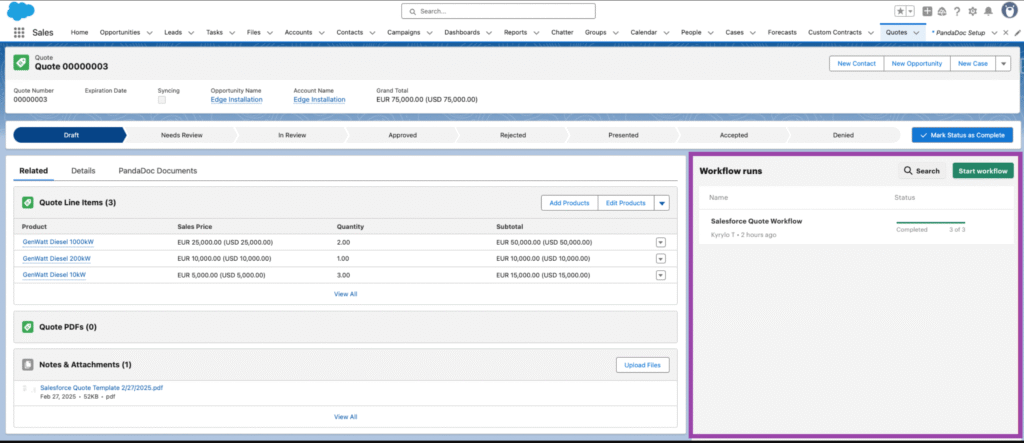Expand Quotes nav tab dropdown

[x=916, y=32]
